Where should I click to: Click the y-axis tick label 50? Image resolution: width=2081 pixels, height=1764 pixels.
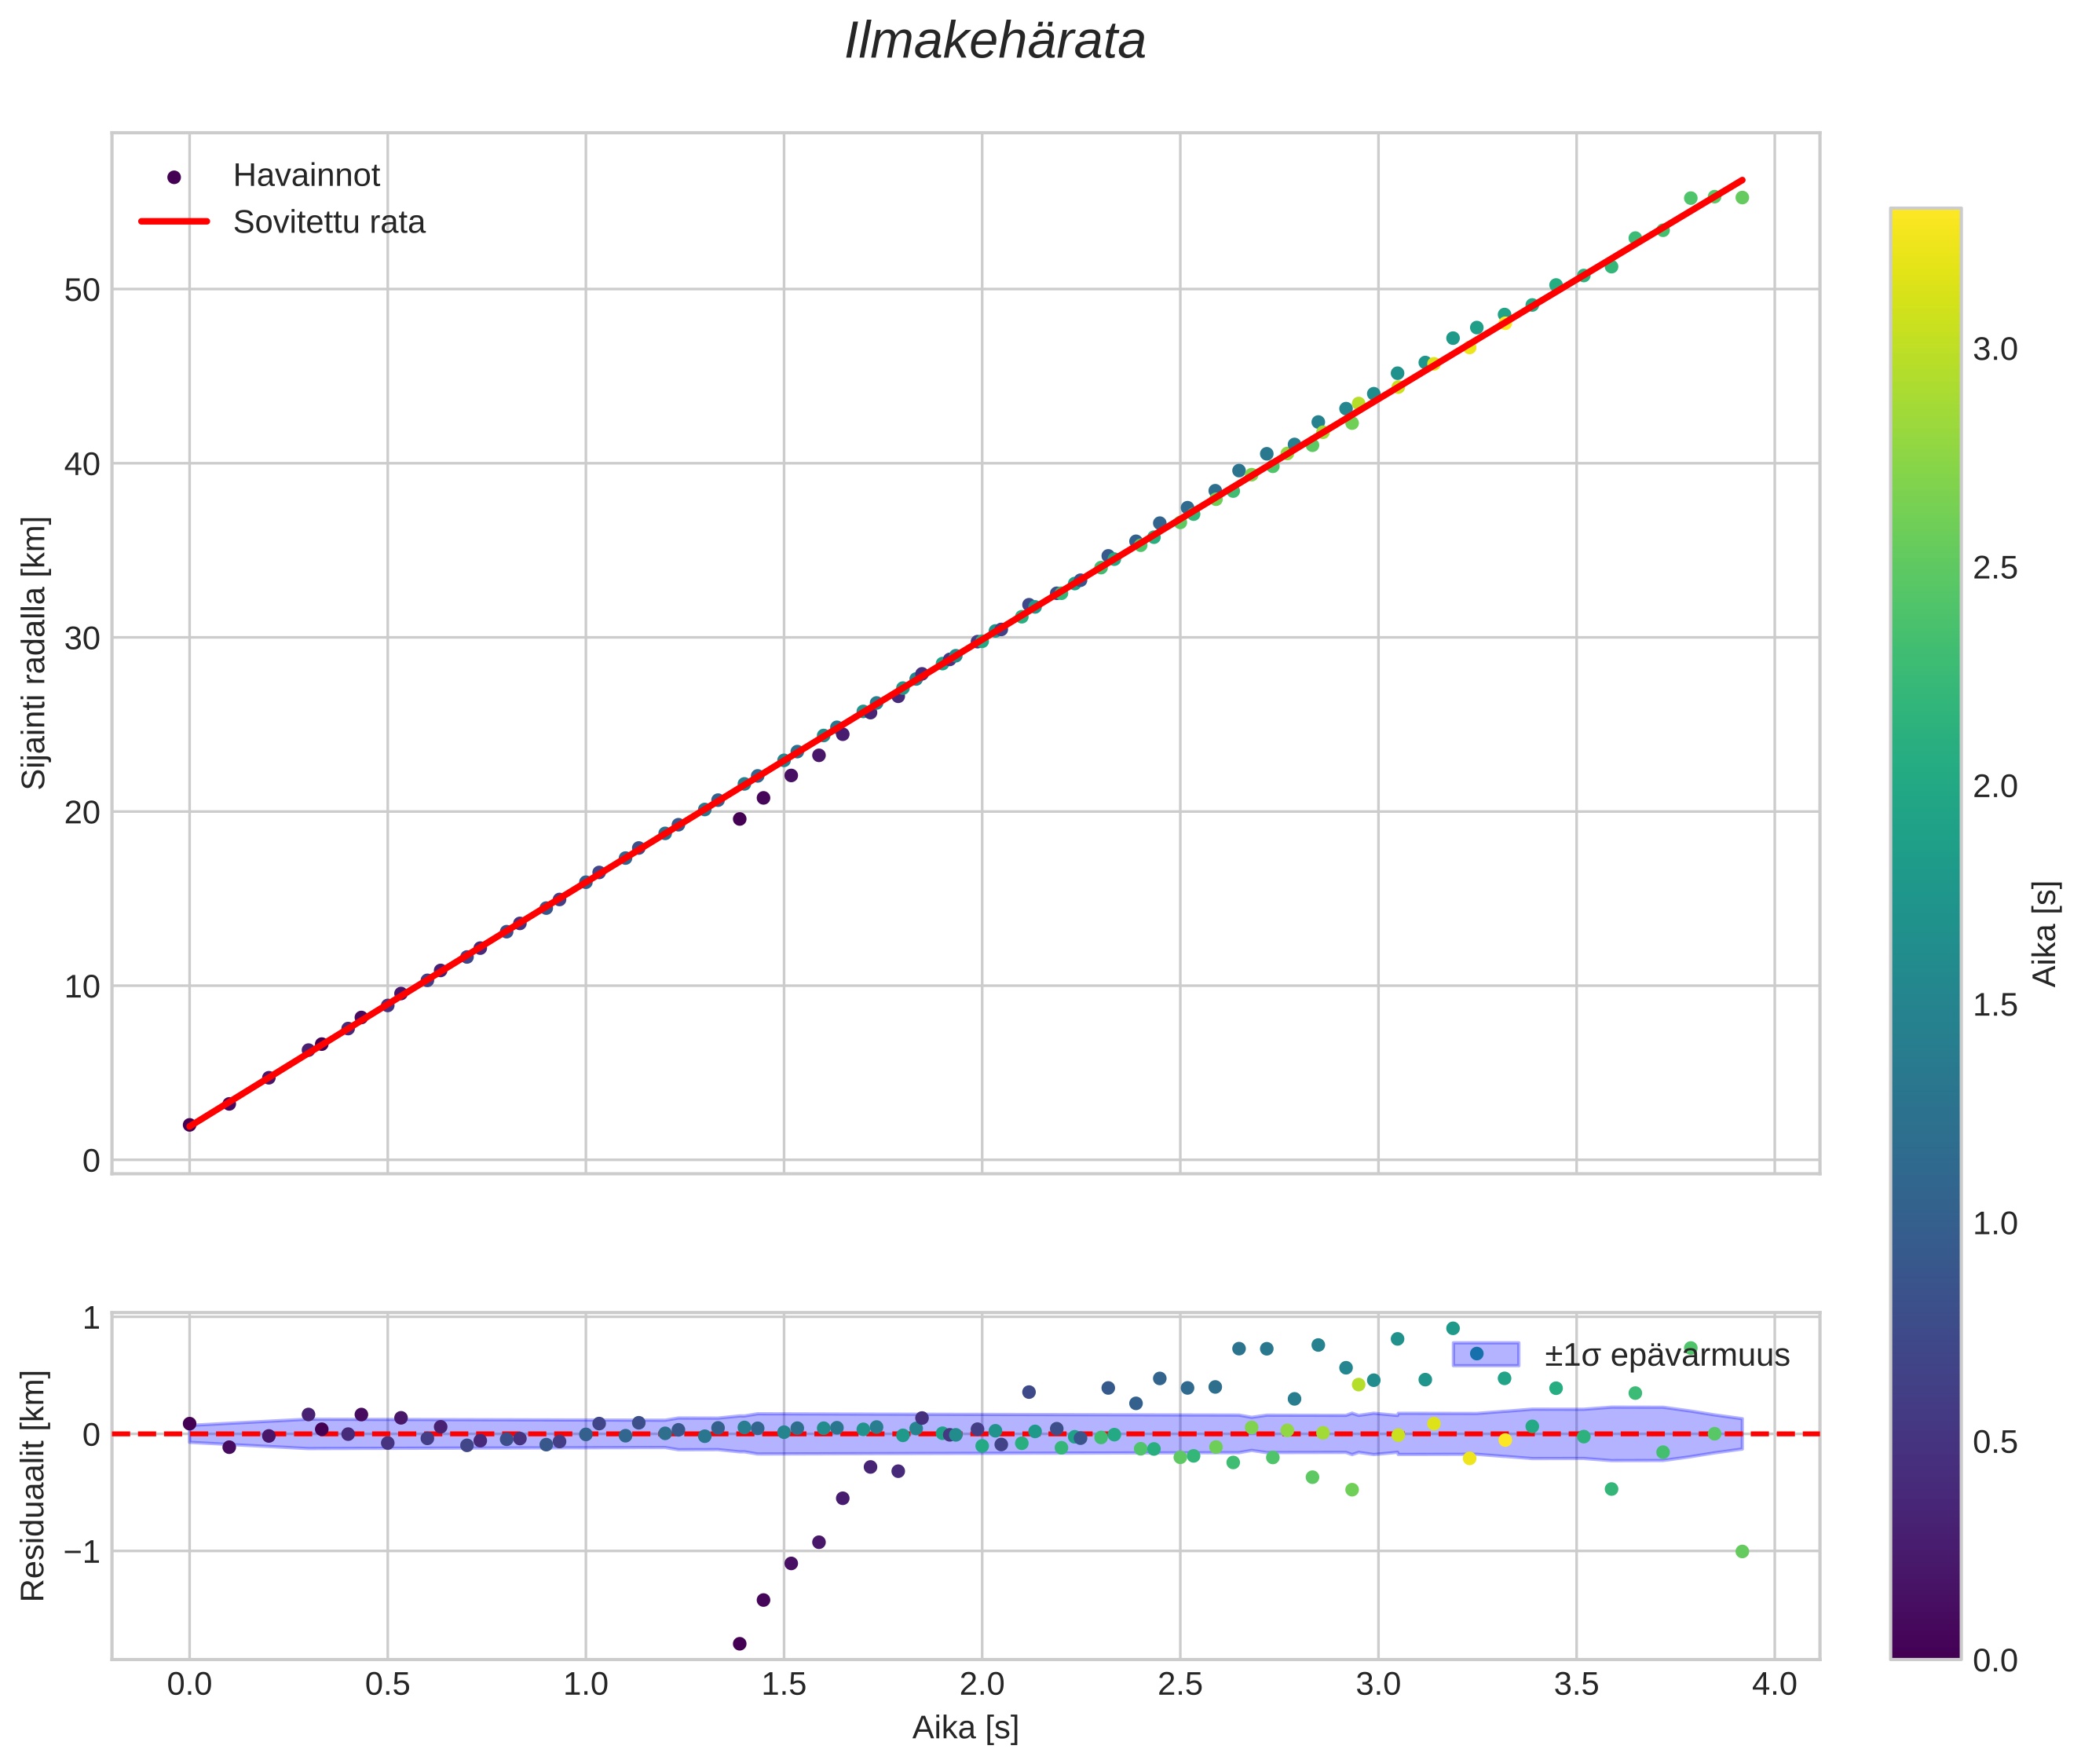pyautogui.click(x=82, y=290)
